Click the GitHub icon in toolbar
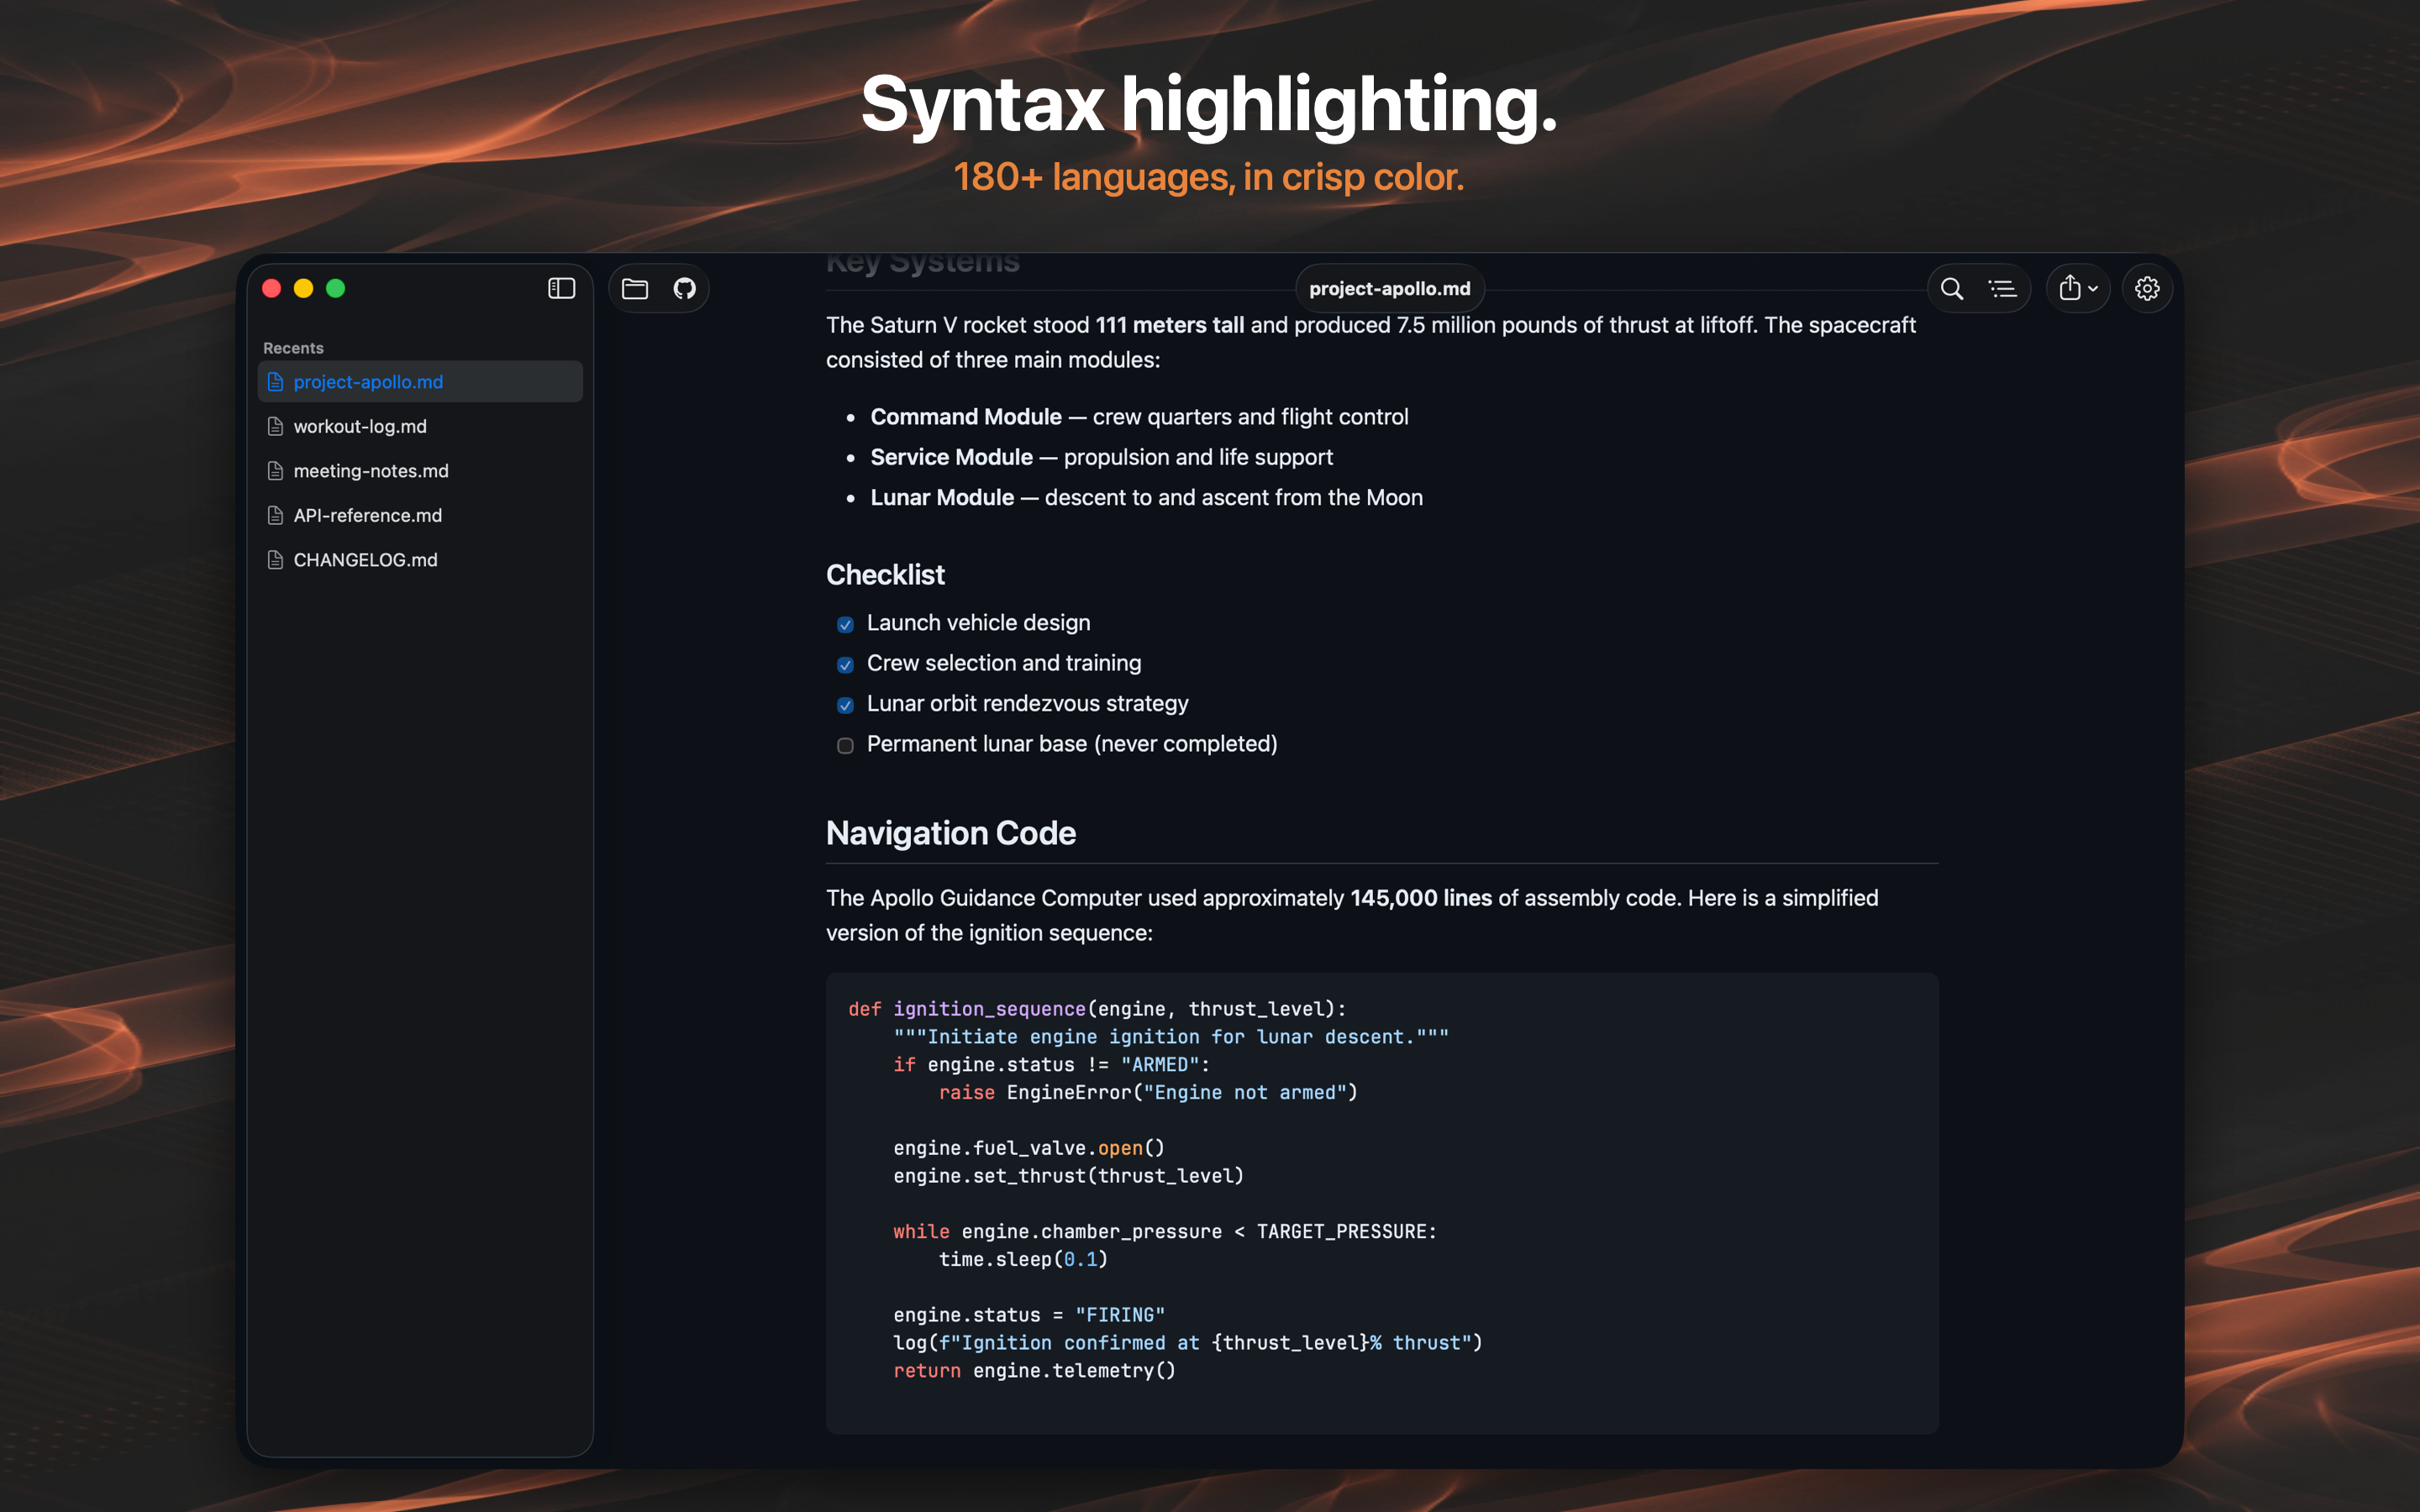Screen dimensions: 2420x1512 684,289
